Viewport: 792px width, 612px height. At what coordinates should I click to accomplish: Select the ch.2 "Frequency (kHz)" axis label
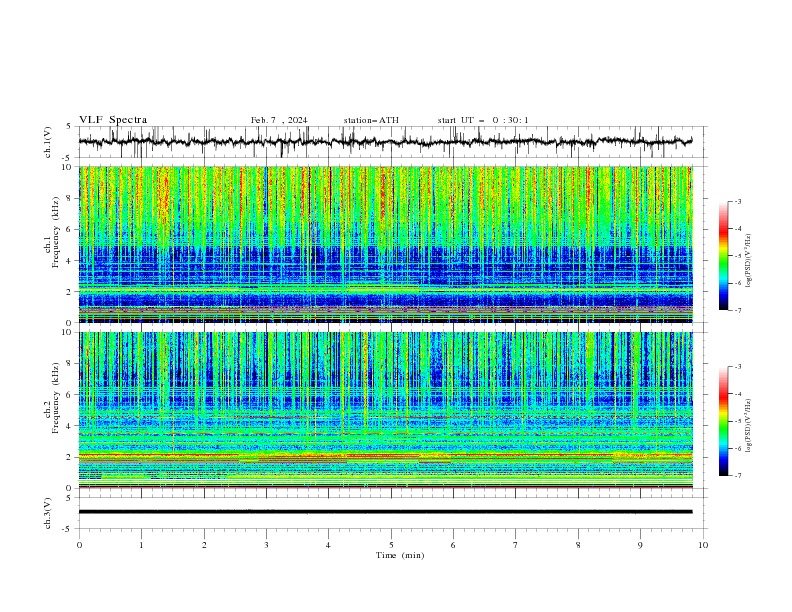56,398
